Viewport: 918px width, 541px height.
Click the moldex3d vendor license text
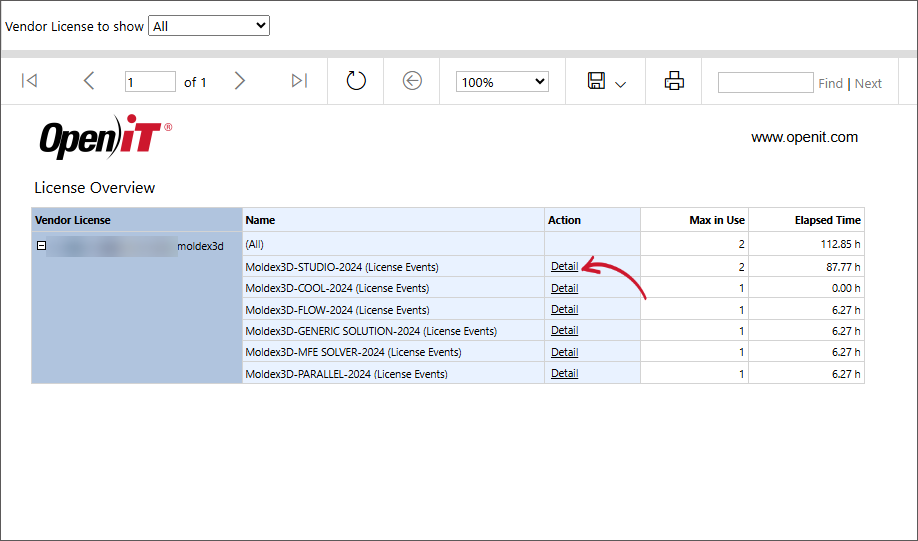coord(200,246)
